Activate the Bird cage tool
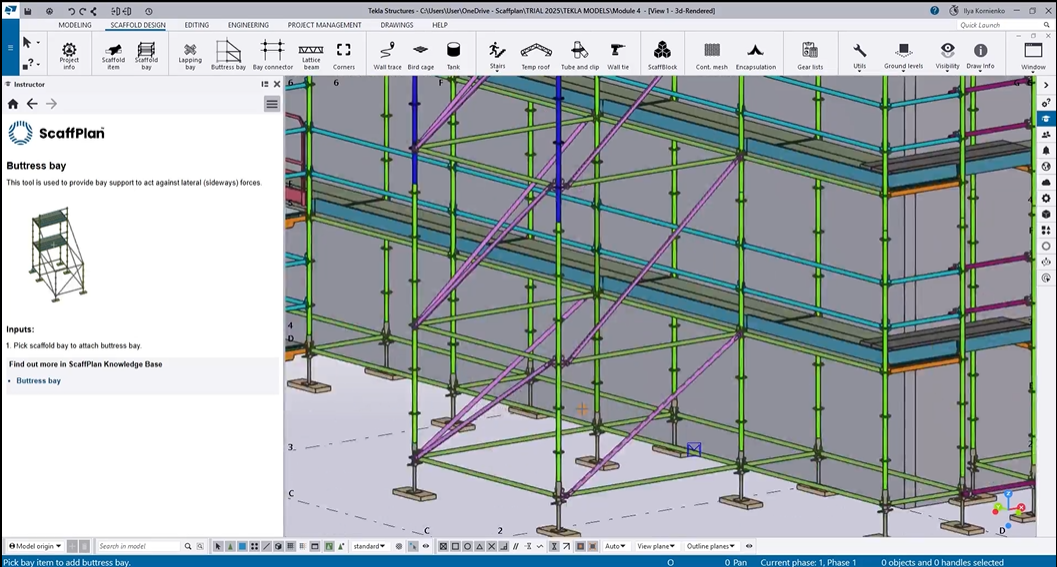This screenshot has width=1057, height=567. tap(421, 55)
